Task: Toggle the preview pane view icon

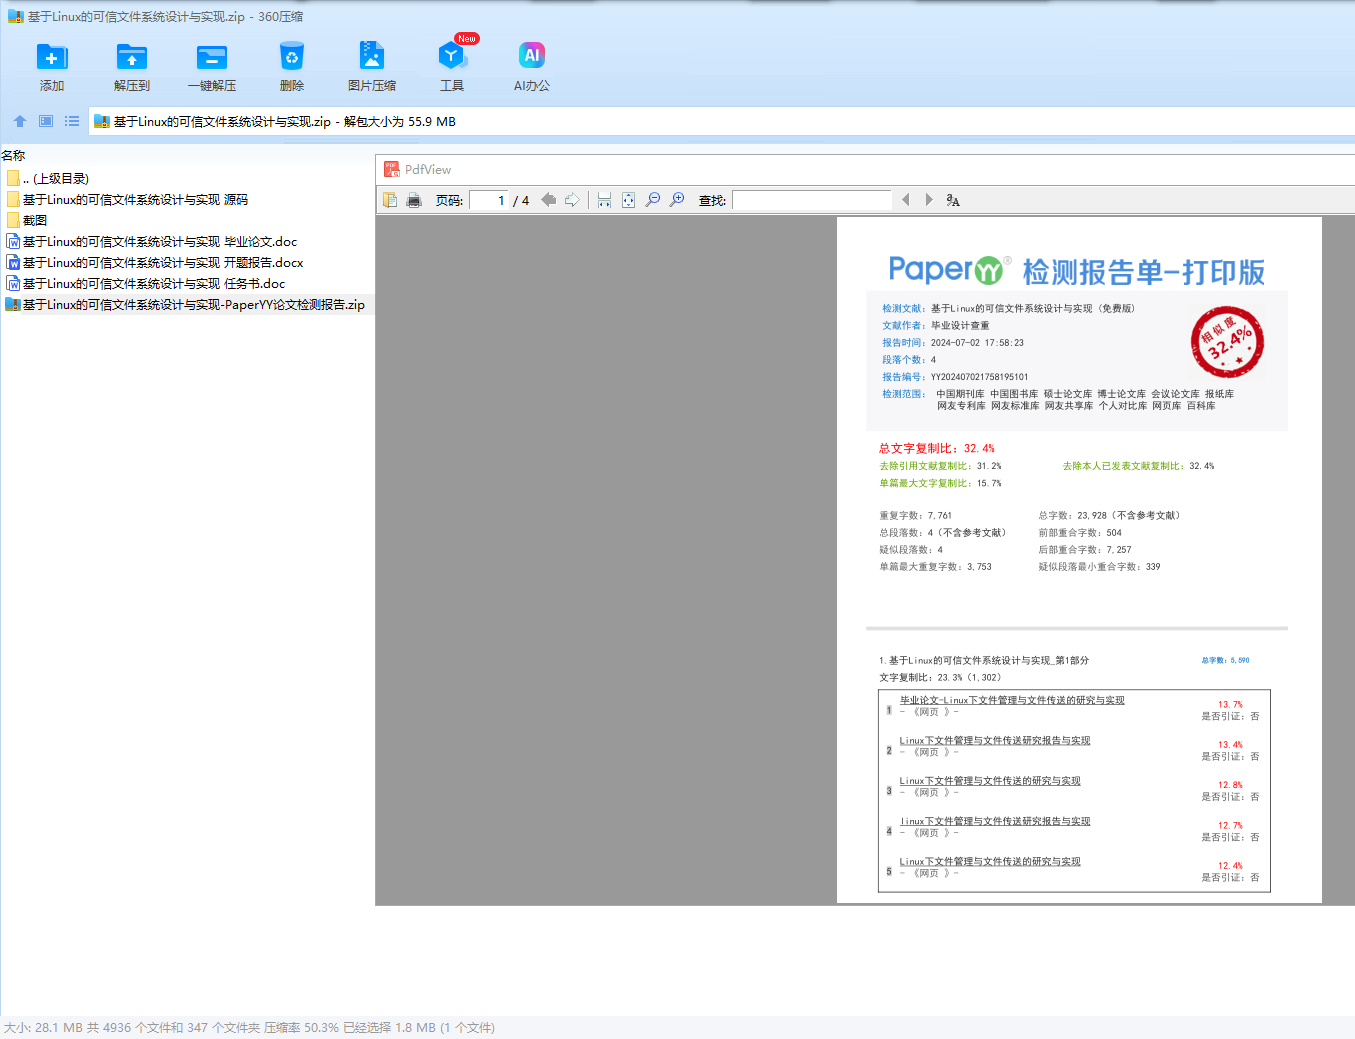Action: tap(46, 121)
